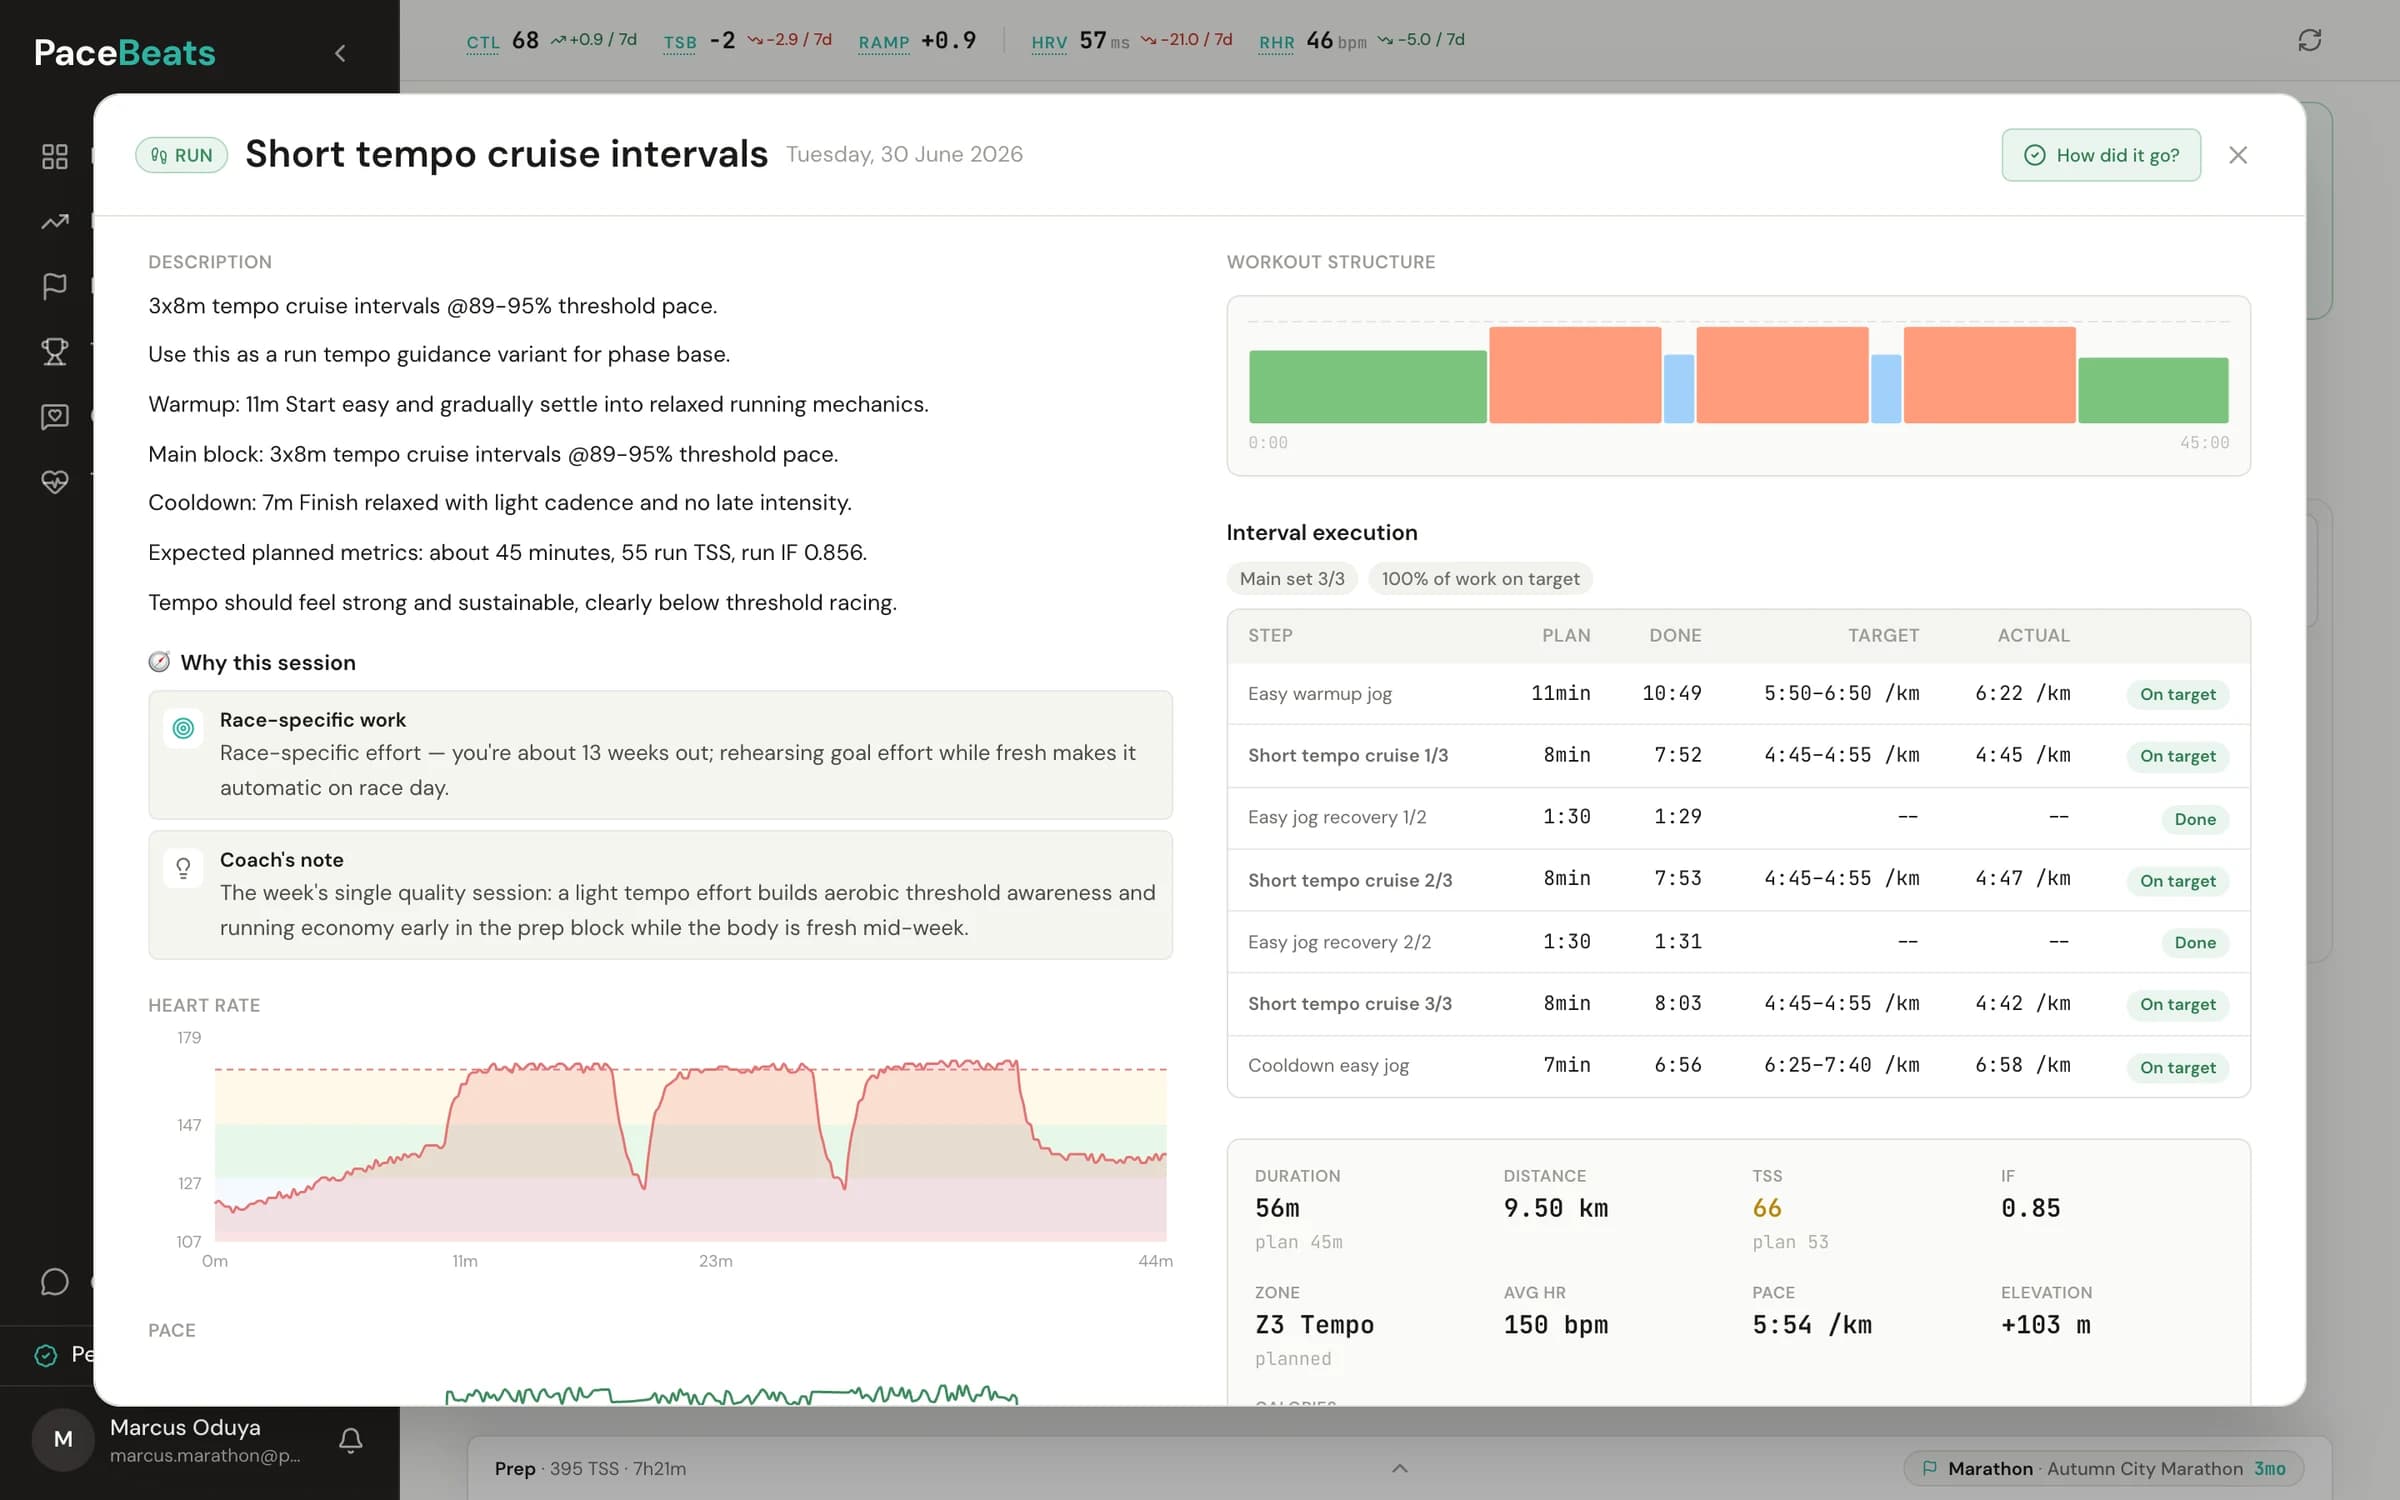Select the Easy warmup jog row

click(1738, 694)
